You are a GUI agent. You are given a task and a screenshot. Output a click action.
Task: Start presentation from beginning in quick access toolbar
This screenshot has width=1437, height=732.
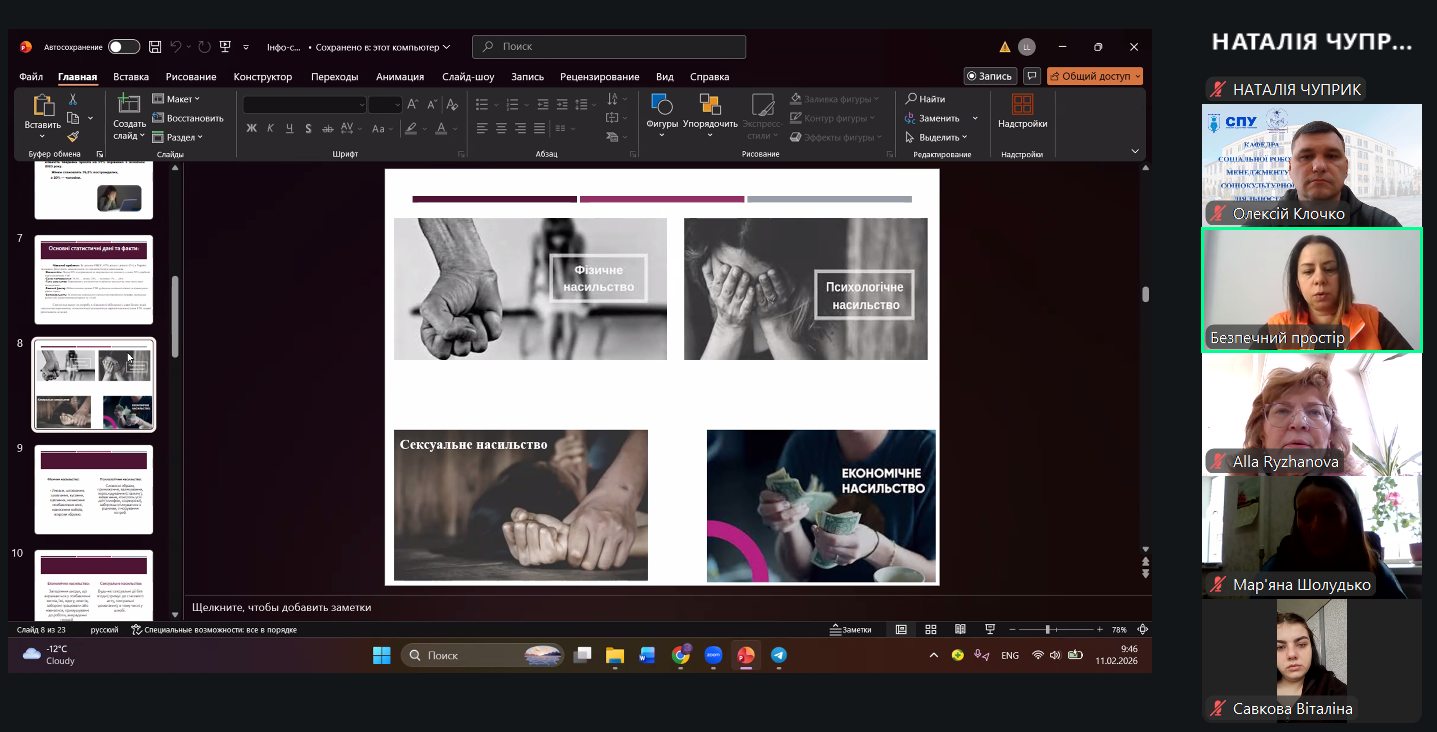point(226,46)
